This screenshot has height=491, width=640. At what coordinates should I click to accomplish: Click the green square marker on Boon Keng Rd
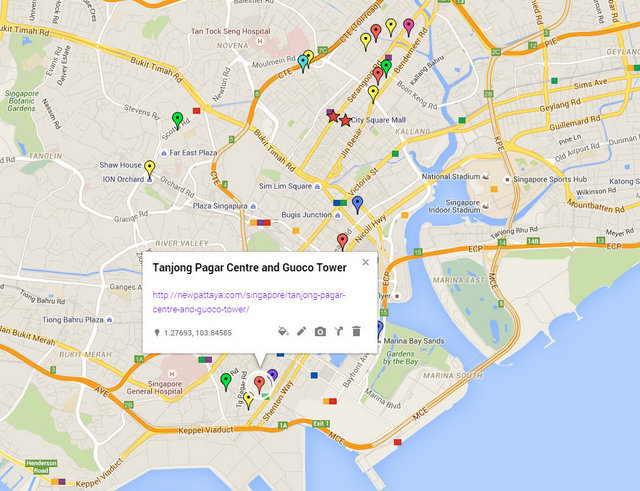point(462,120)
